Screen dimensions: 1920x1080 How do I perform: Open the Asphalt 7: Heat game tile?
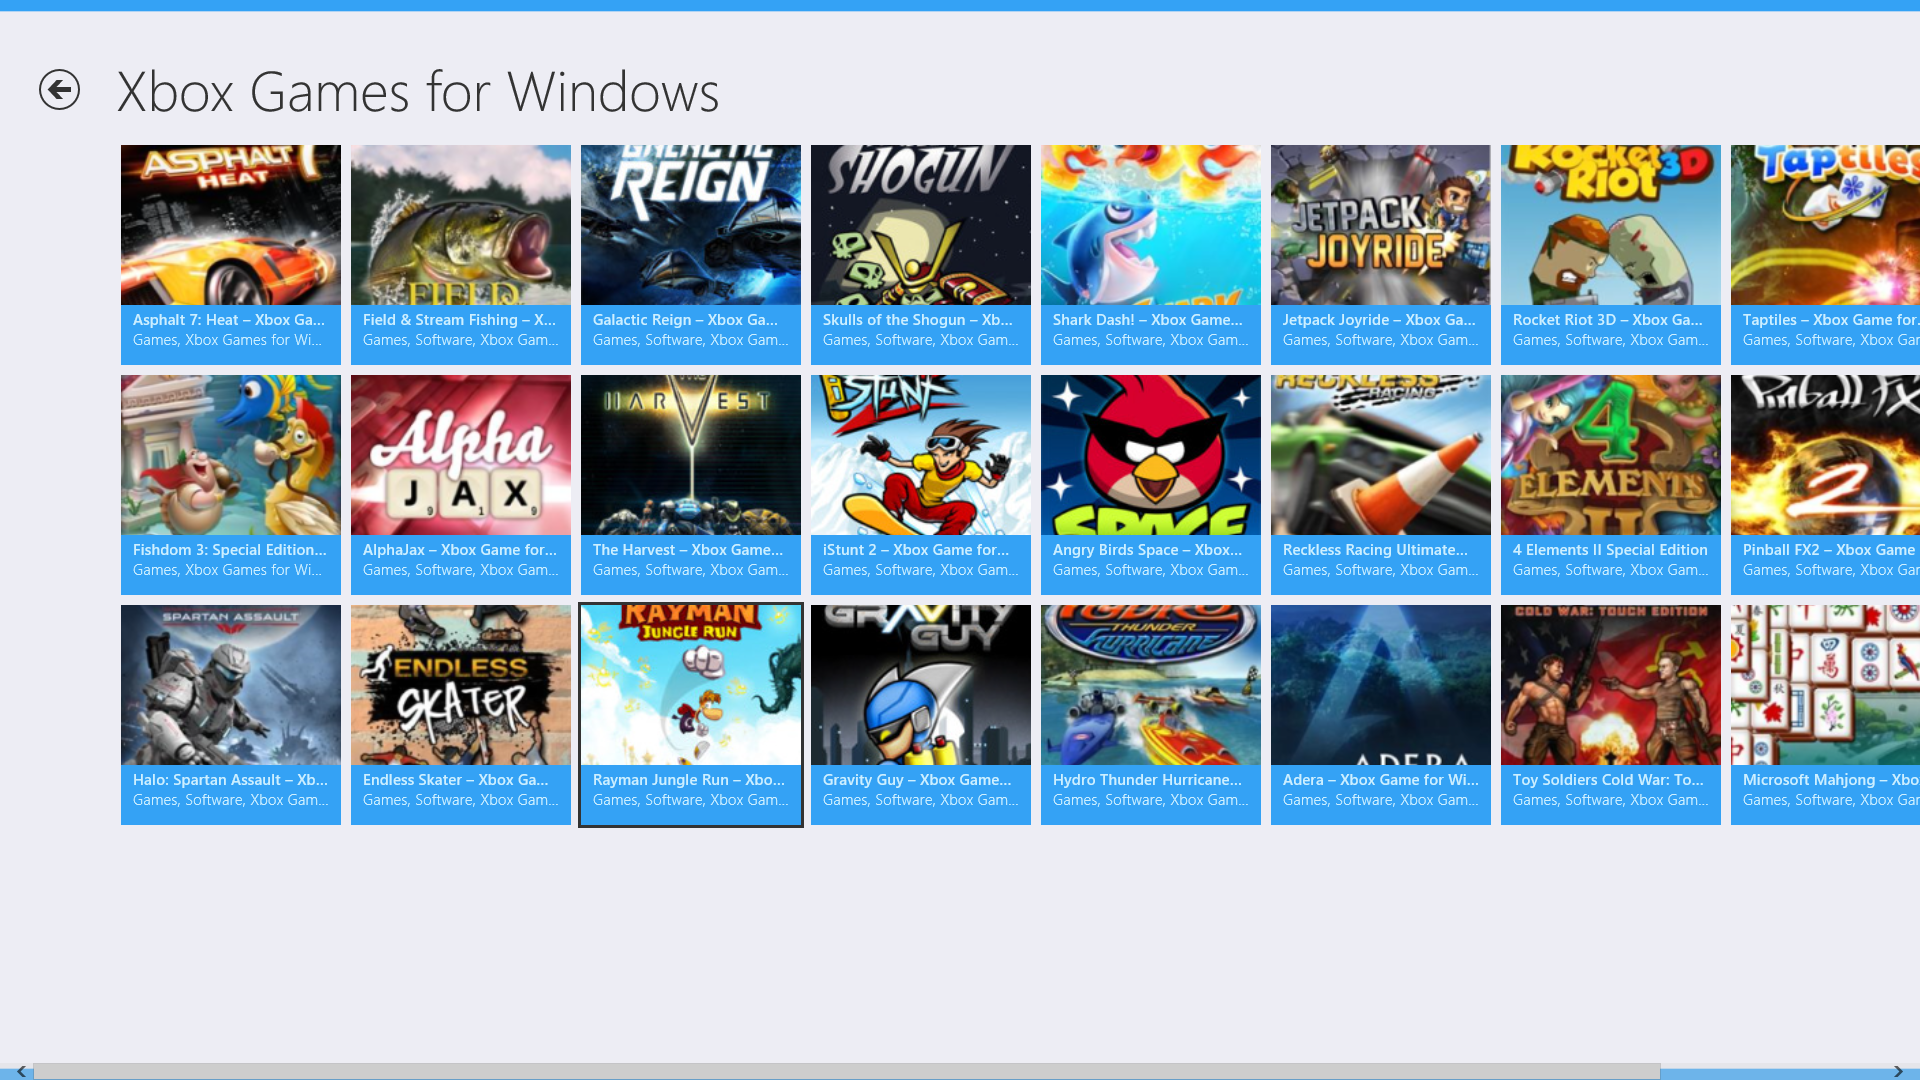[230, 254]
